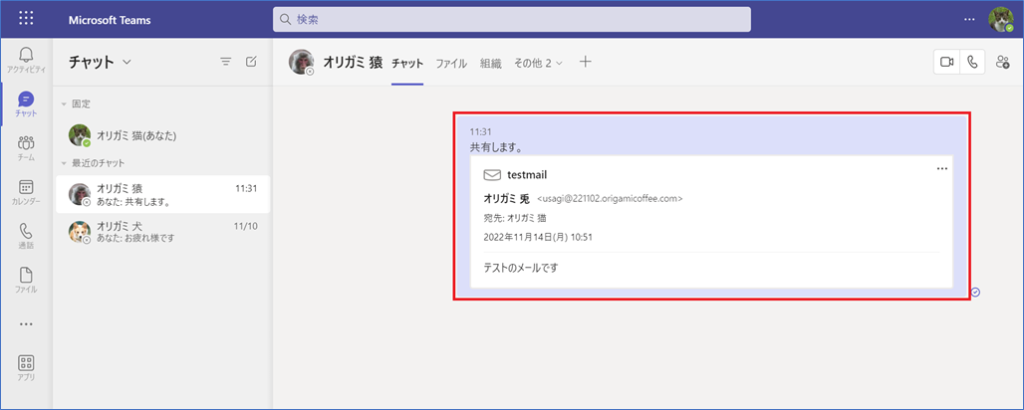Switch to the 組織 tab

(490, 63)
